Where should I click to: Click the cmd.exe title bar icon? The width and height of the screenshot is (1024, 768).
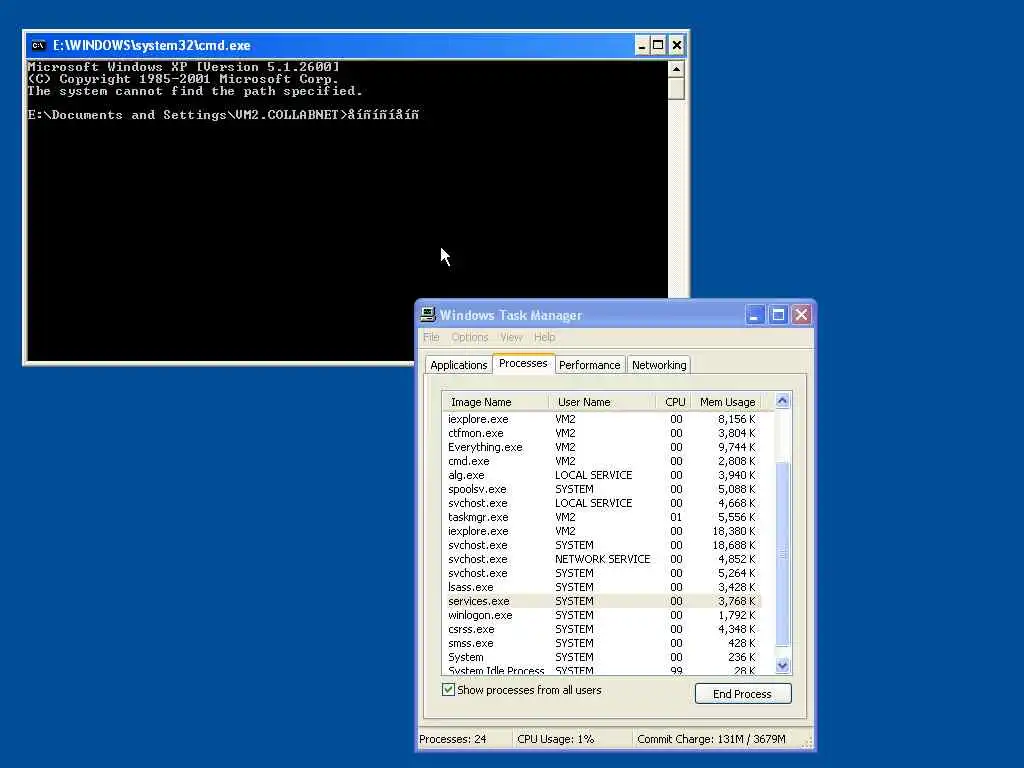(39, 45)
